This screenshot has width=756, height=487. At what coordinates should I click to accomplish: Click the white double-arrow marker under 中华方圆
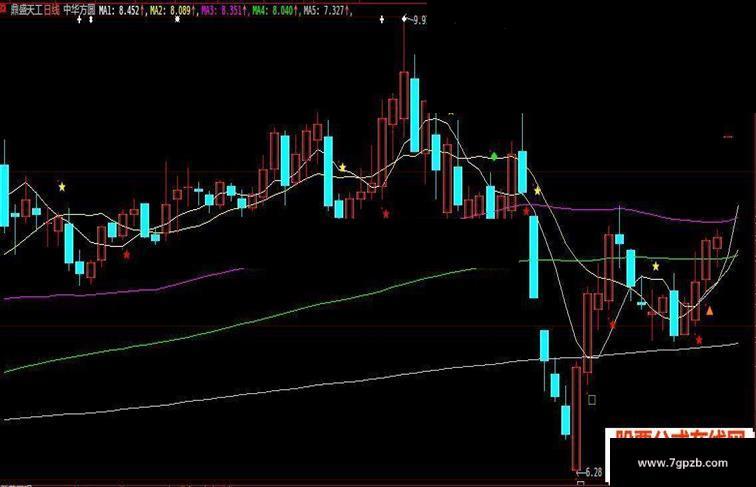click(x=91, y=19)
